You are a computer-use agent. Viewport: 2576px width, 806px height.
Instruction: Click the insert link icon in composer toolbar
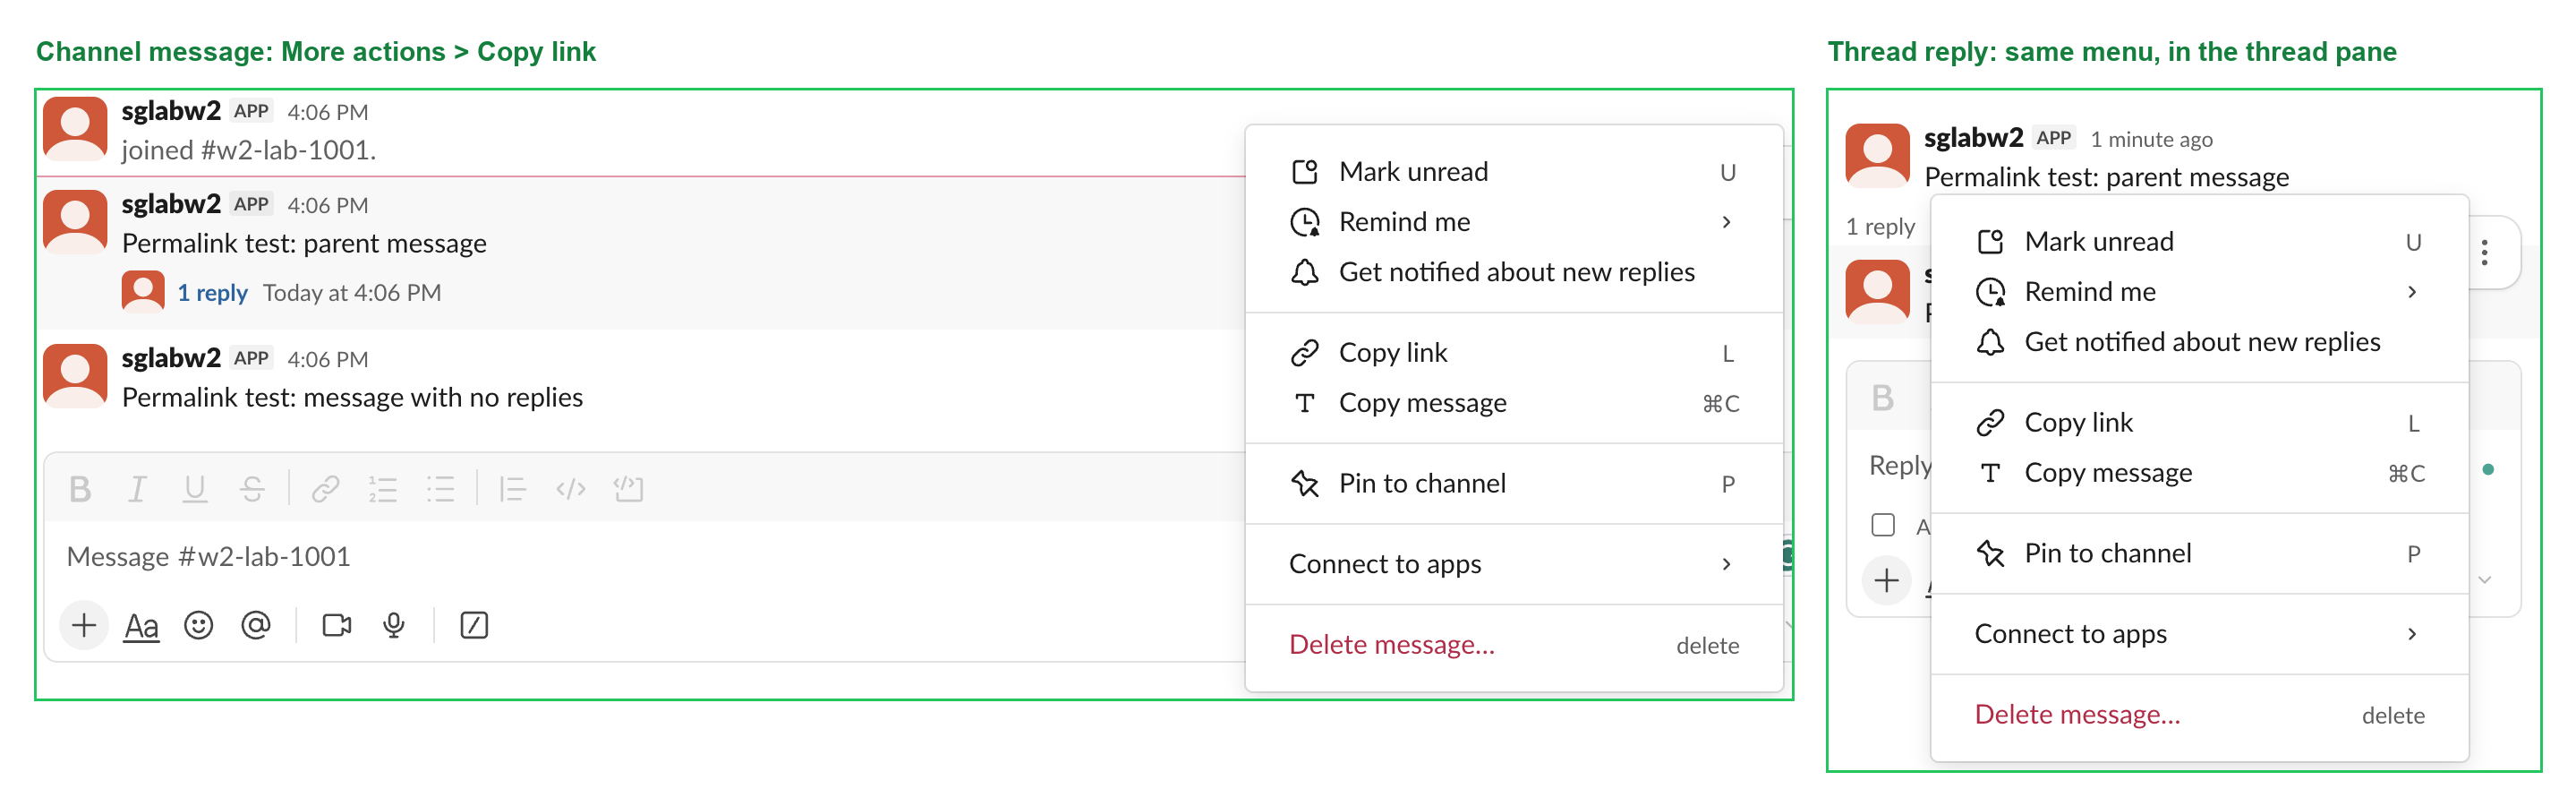click(x=325, y=489)
